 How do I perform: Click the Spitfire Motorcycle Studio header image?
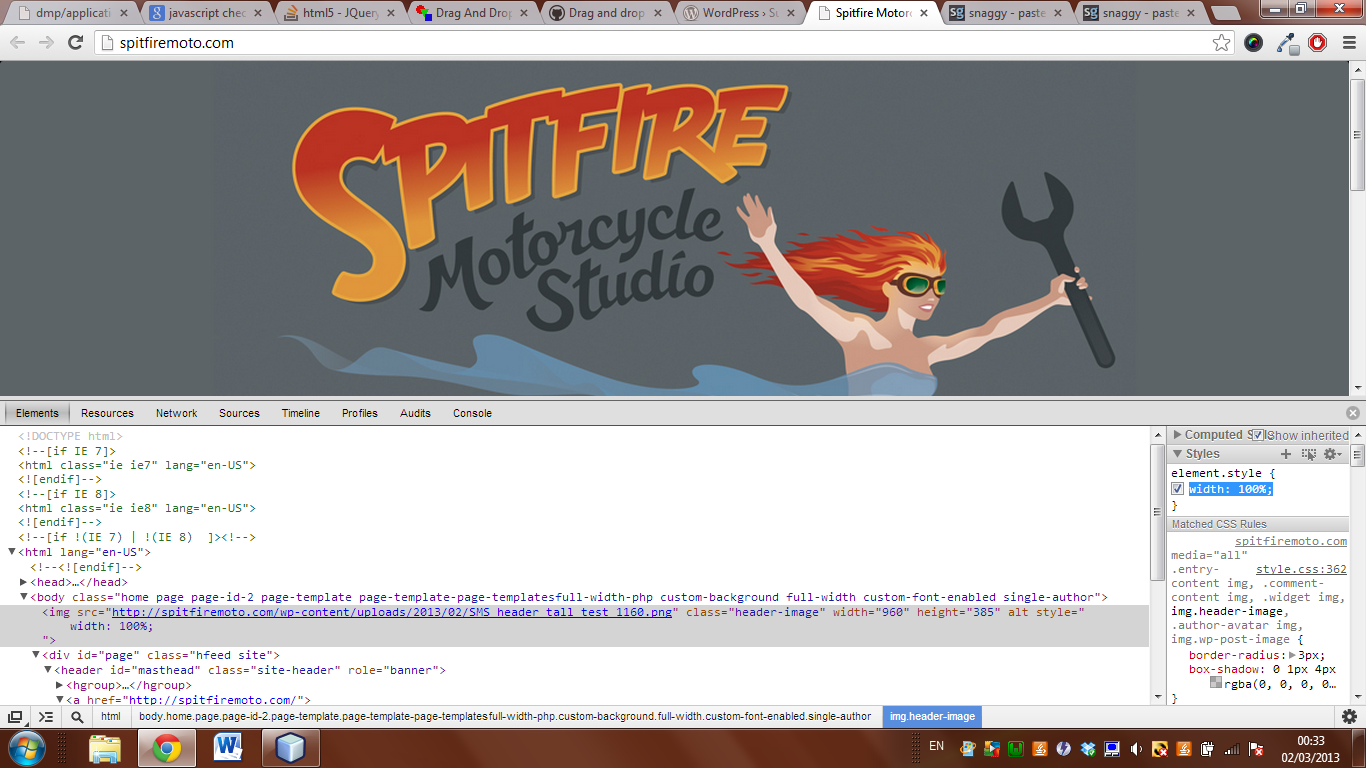tap(675, 229)
